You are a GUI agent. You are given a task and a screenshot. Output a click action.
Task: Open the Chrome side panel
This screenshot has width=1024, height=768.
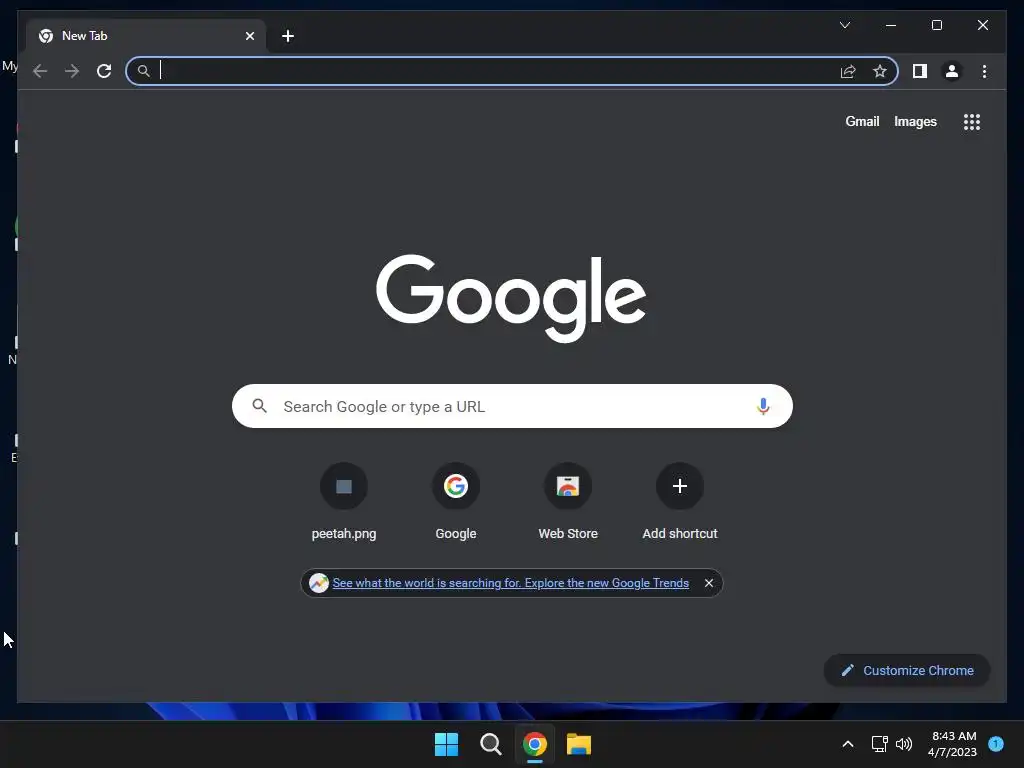point(920,71)
